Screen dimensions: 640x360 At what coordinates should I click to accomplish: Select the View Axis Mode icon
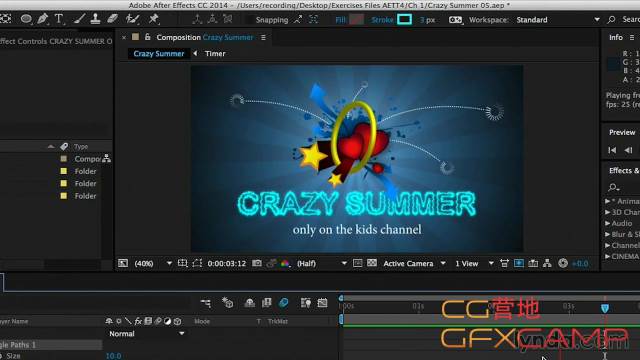coord(227,19)
